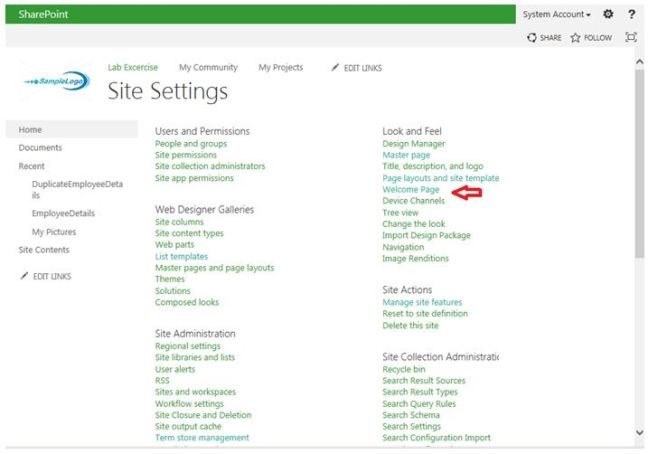Open the System Account dropdown

point(556,14)
